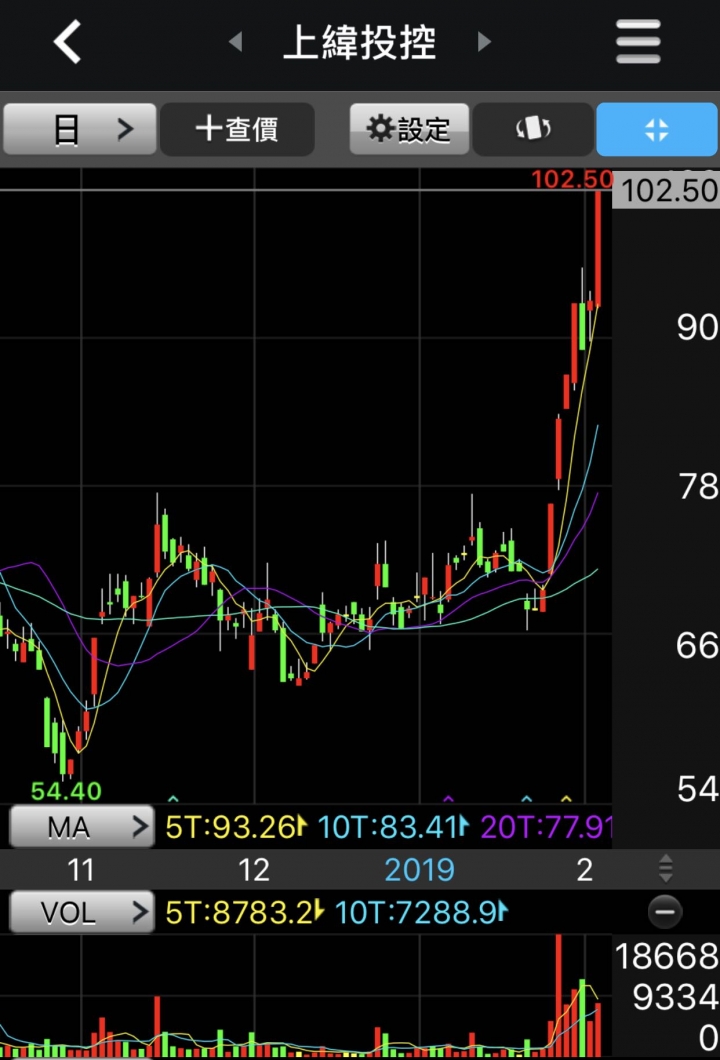Tap the 20T:77.91 moving average value
This screenshot has height=1060, width=720.
pos(546,827)
